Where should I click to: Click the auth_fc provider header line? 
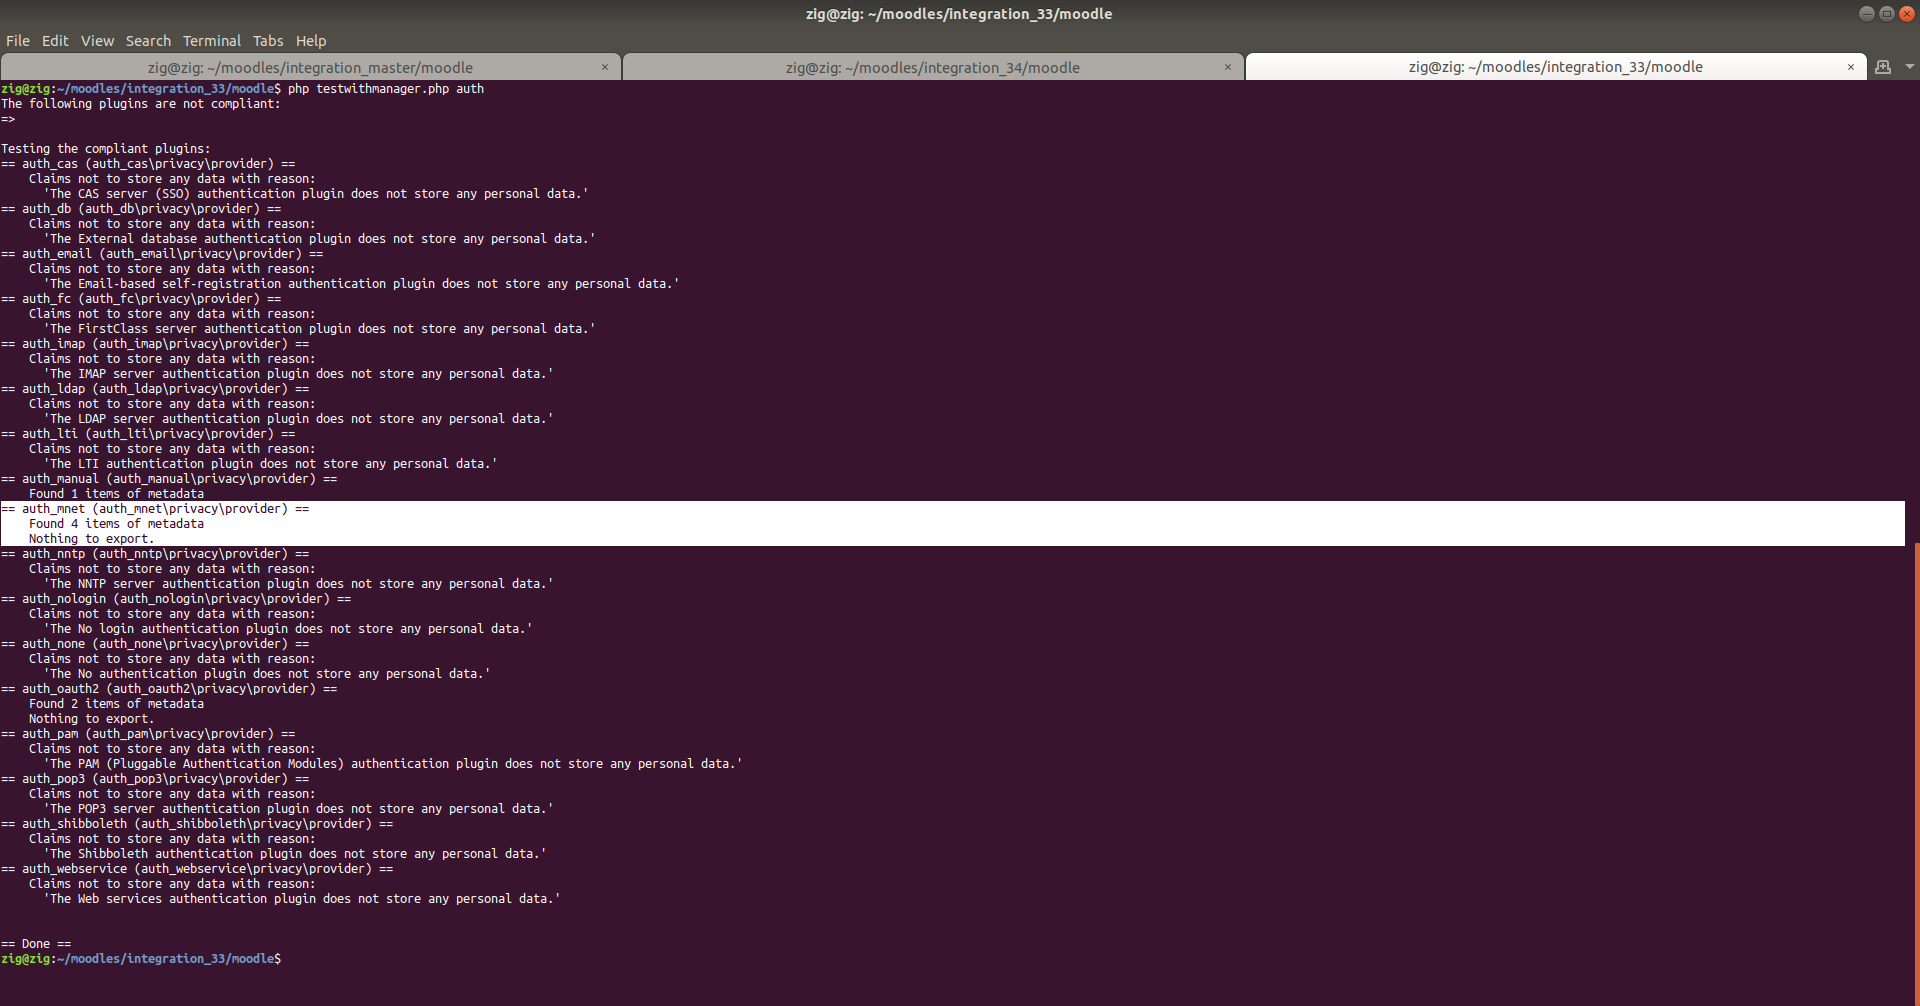141,299
